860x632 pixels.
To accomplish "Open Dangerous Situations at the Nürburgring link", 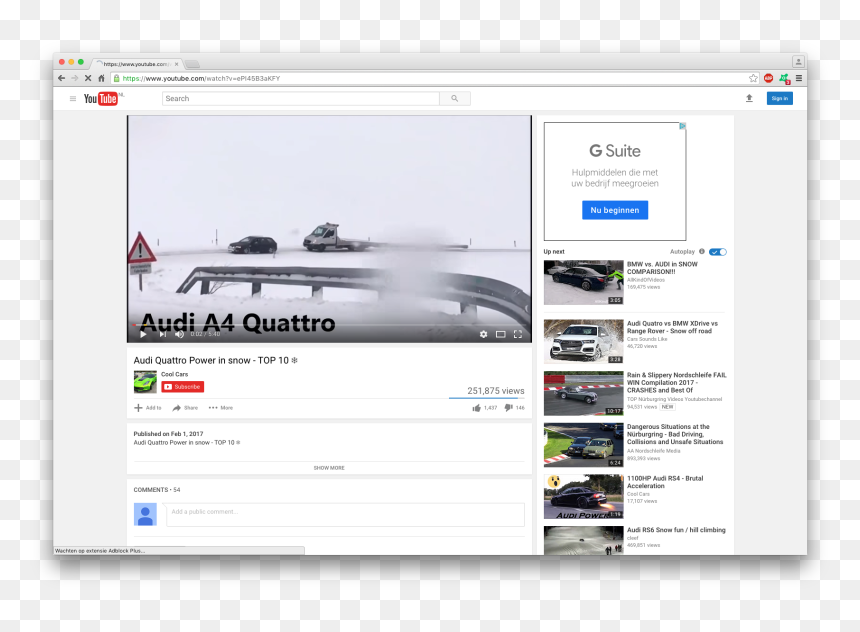I will click(x=675, y=434).
